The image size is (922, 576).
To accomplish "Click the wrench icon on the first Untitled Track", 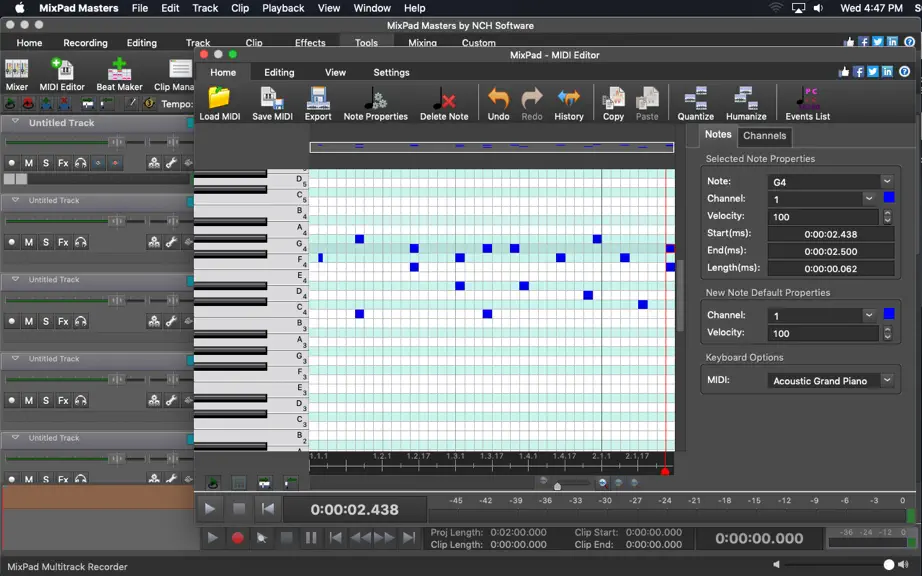I will tap(171, 163).
